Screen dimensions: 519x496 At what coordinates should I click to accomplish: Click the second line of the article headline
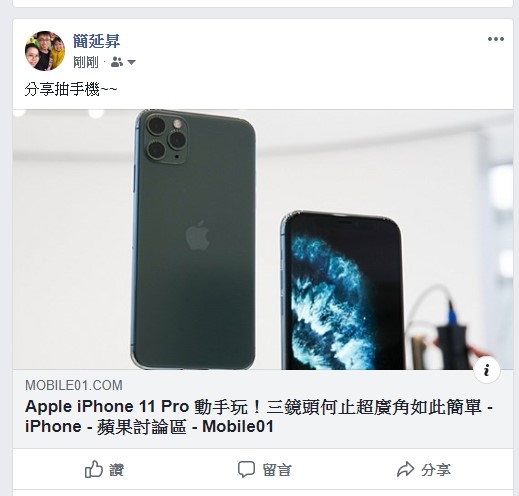[149, 427]
